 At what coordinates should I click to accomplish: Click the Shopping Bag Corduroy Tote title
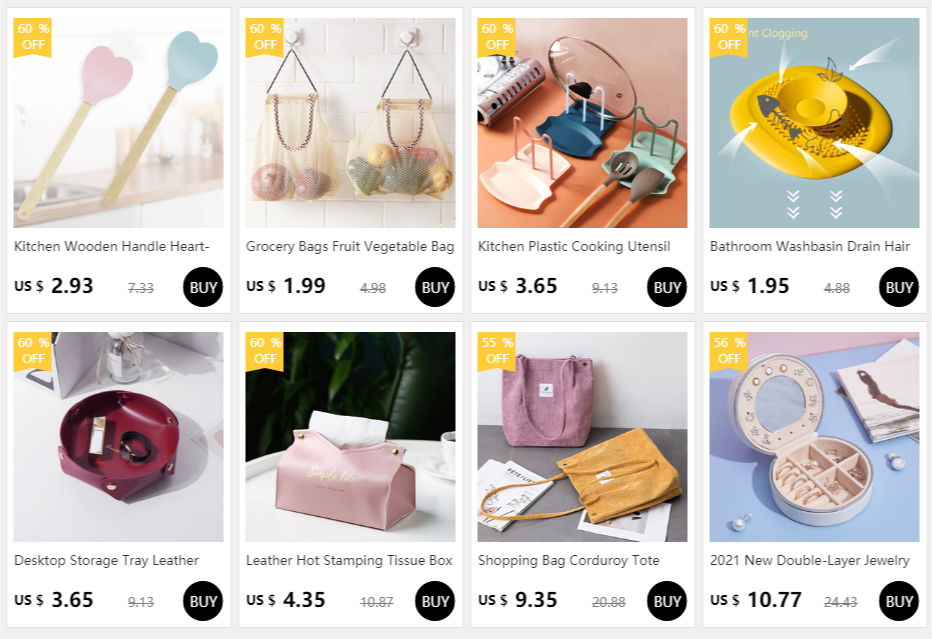pos(568,561)
